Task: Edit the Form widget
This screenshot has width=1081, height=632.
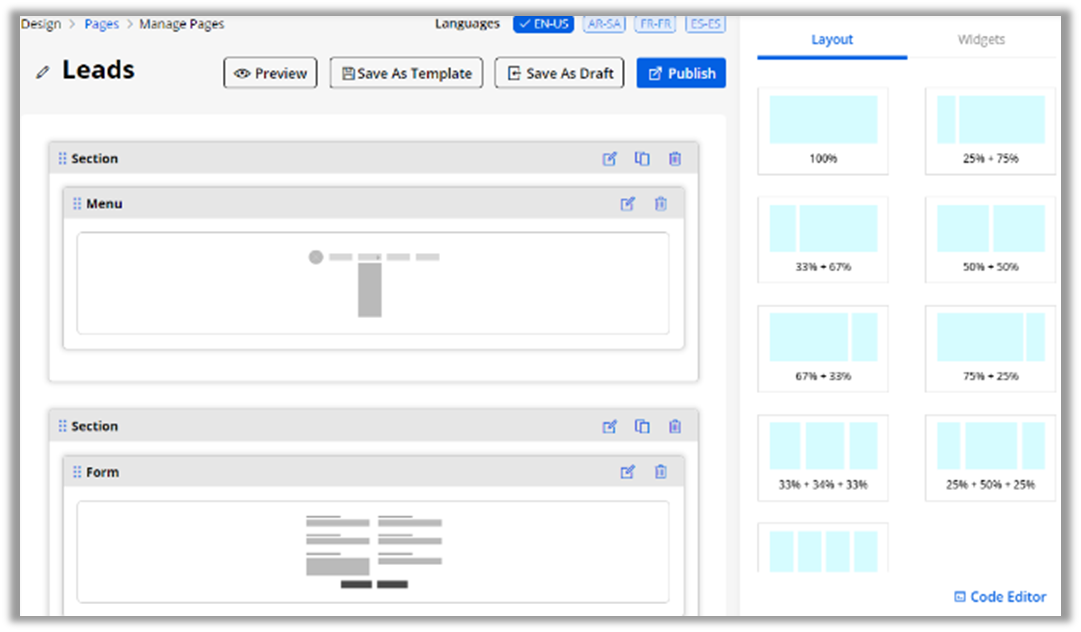Action: (627, 472)
